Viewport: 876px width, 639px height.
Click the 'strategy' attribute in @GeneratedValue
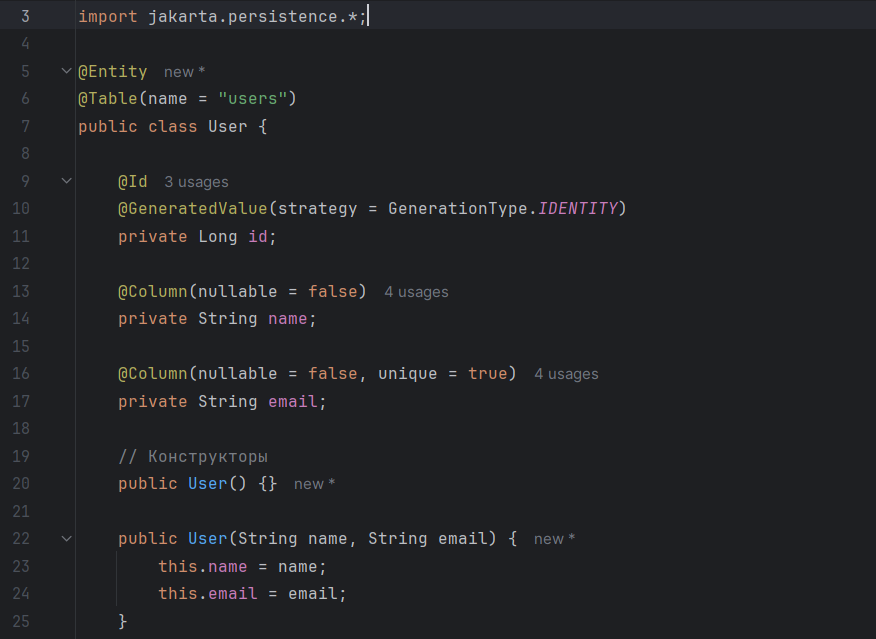click(x=317, y=209)
